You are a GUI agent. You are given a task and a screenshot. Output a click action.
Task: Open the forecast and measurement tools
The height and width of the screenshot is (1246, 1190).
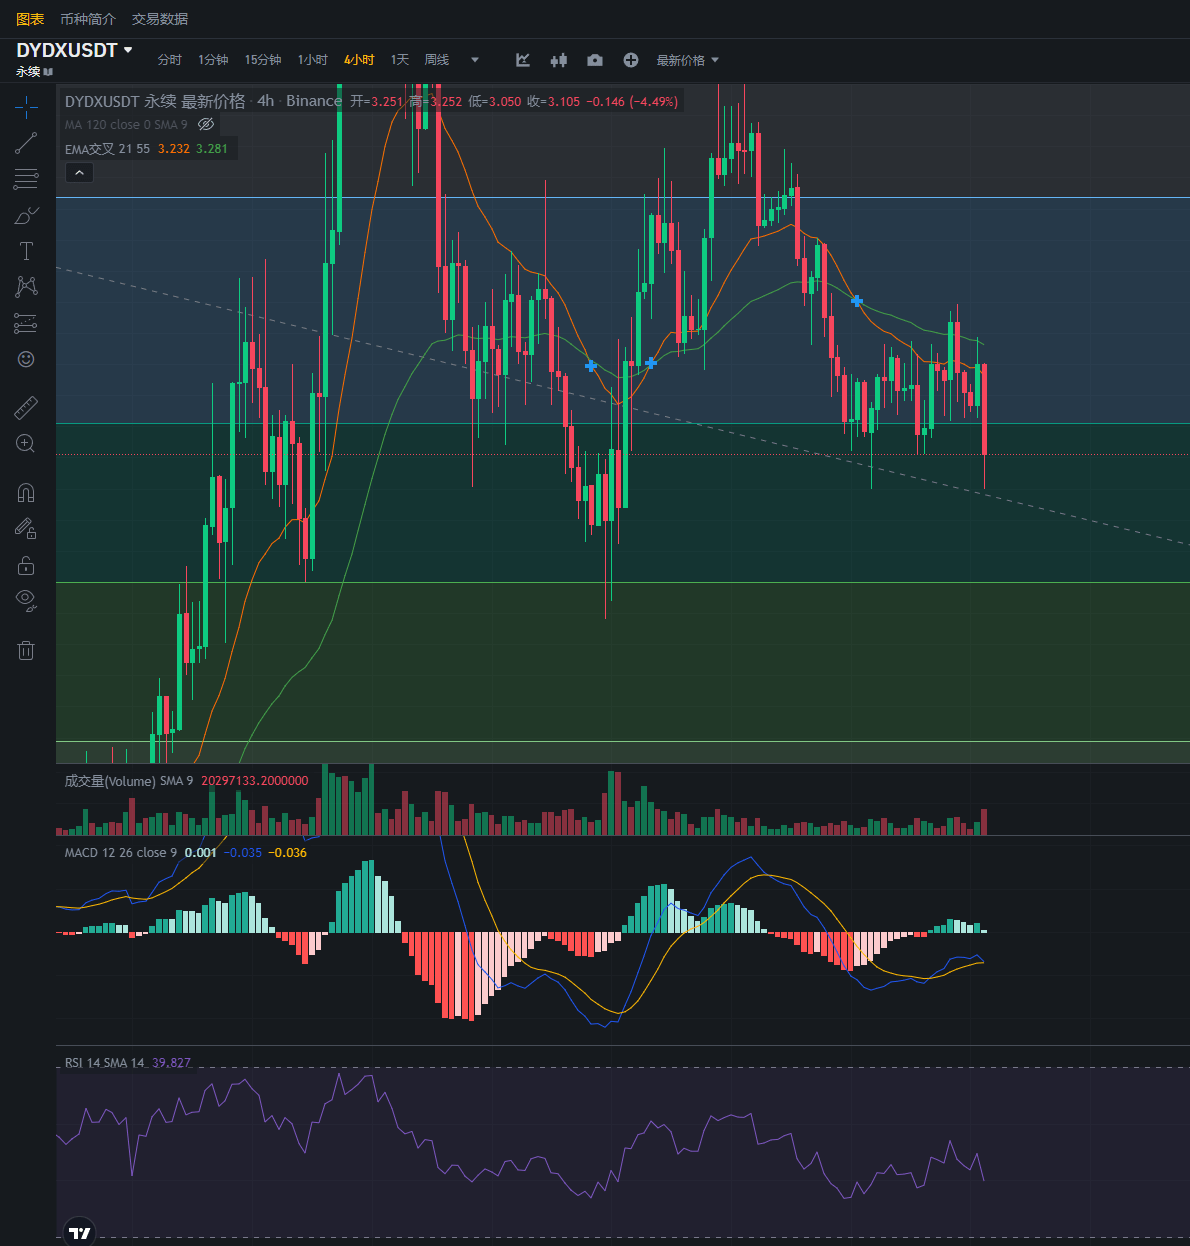coord(26,323)
